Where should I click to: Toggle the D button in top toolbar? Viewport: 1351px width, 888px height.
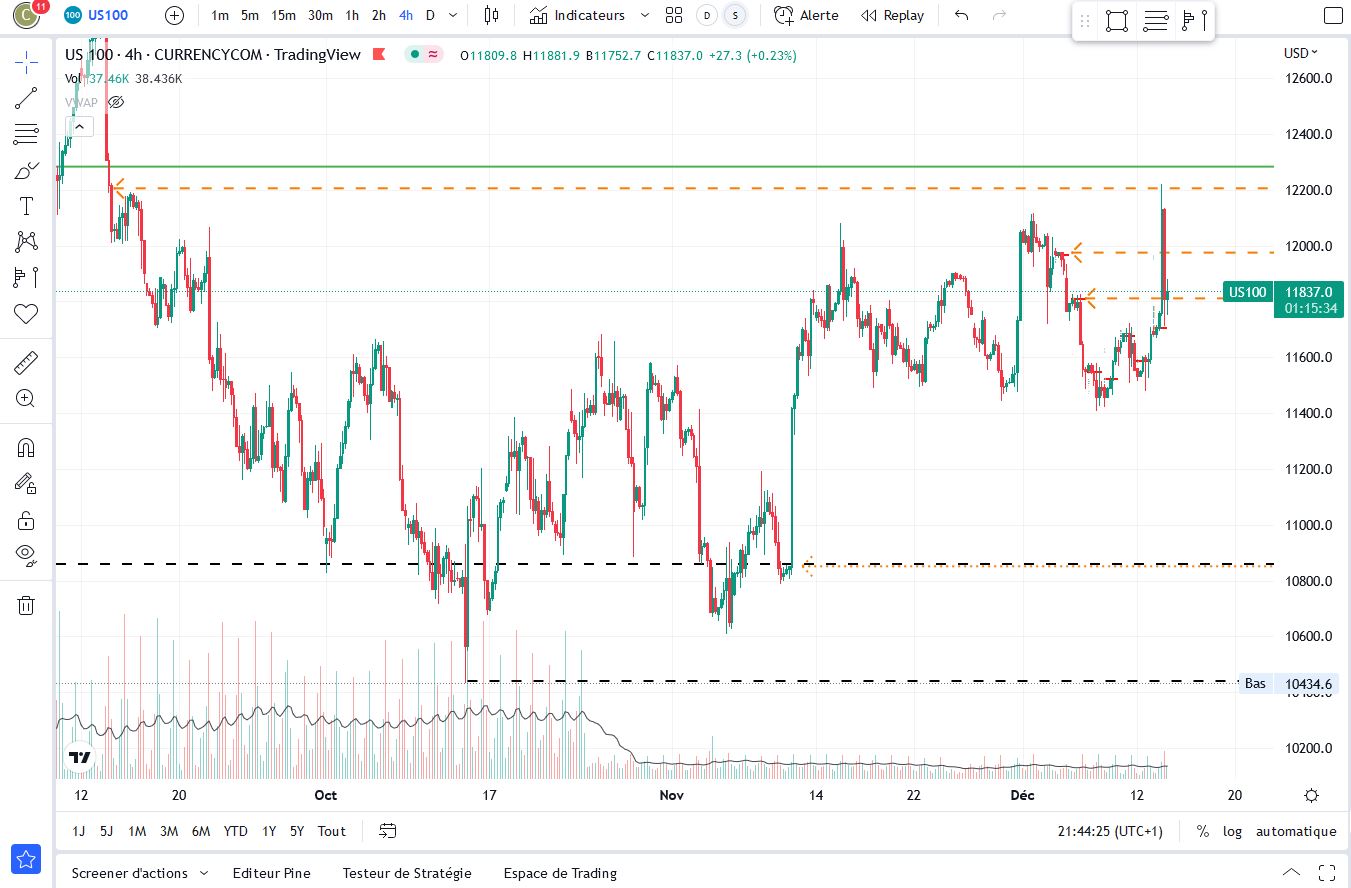707,15
